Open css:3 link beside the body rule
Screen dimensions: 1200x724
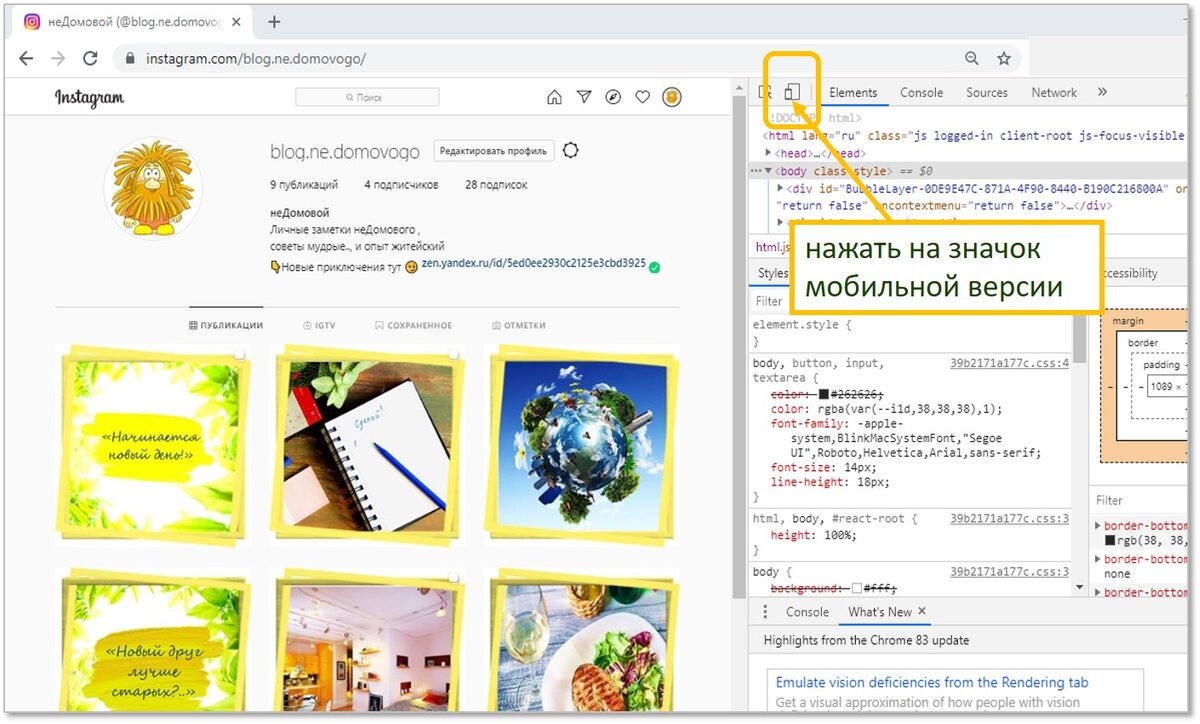point(1009,571)
